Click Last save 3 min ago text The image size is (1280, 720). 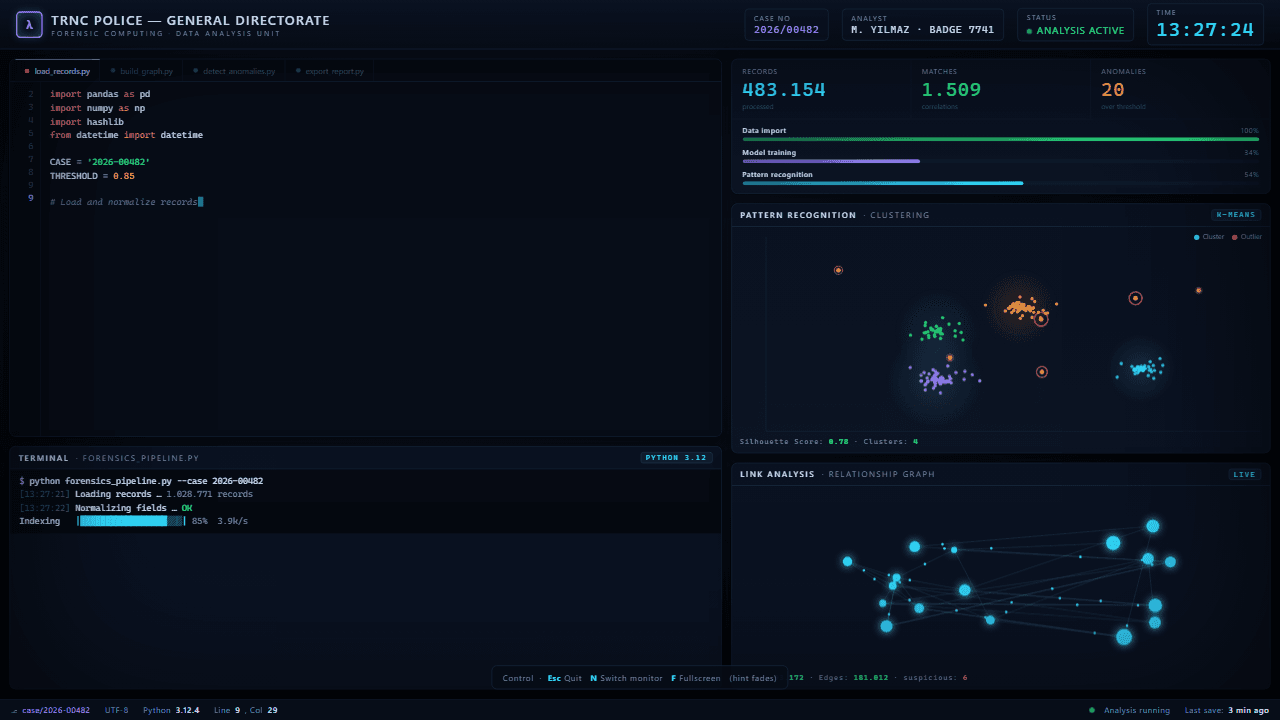coord(1226,710)
